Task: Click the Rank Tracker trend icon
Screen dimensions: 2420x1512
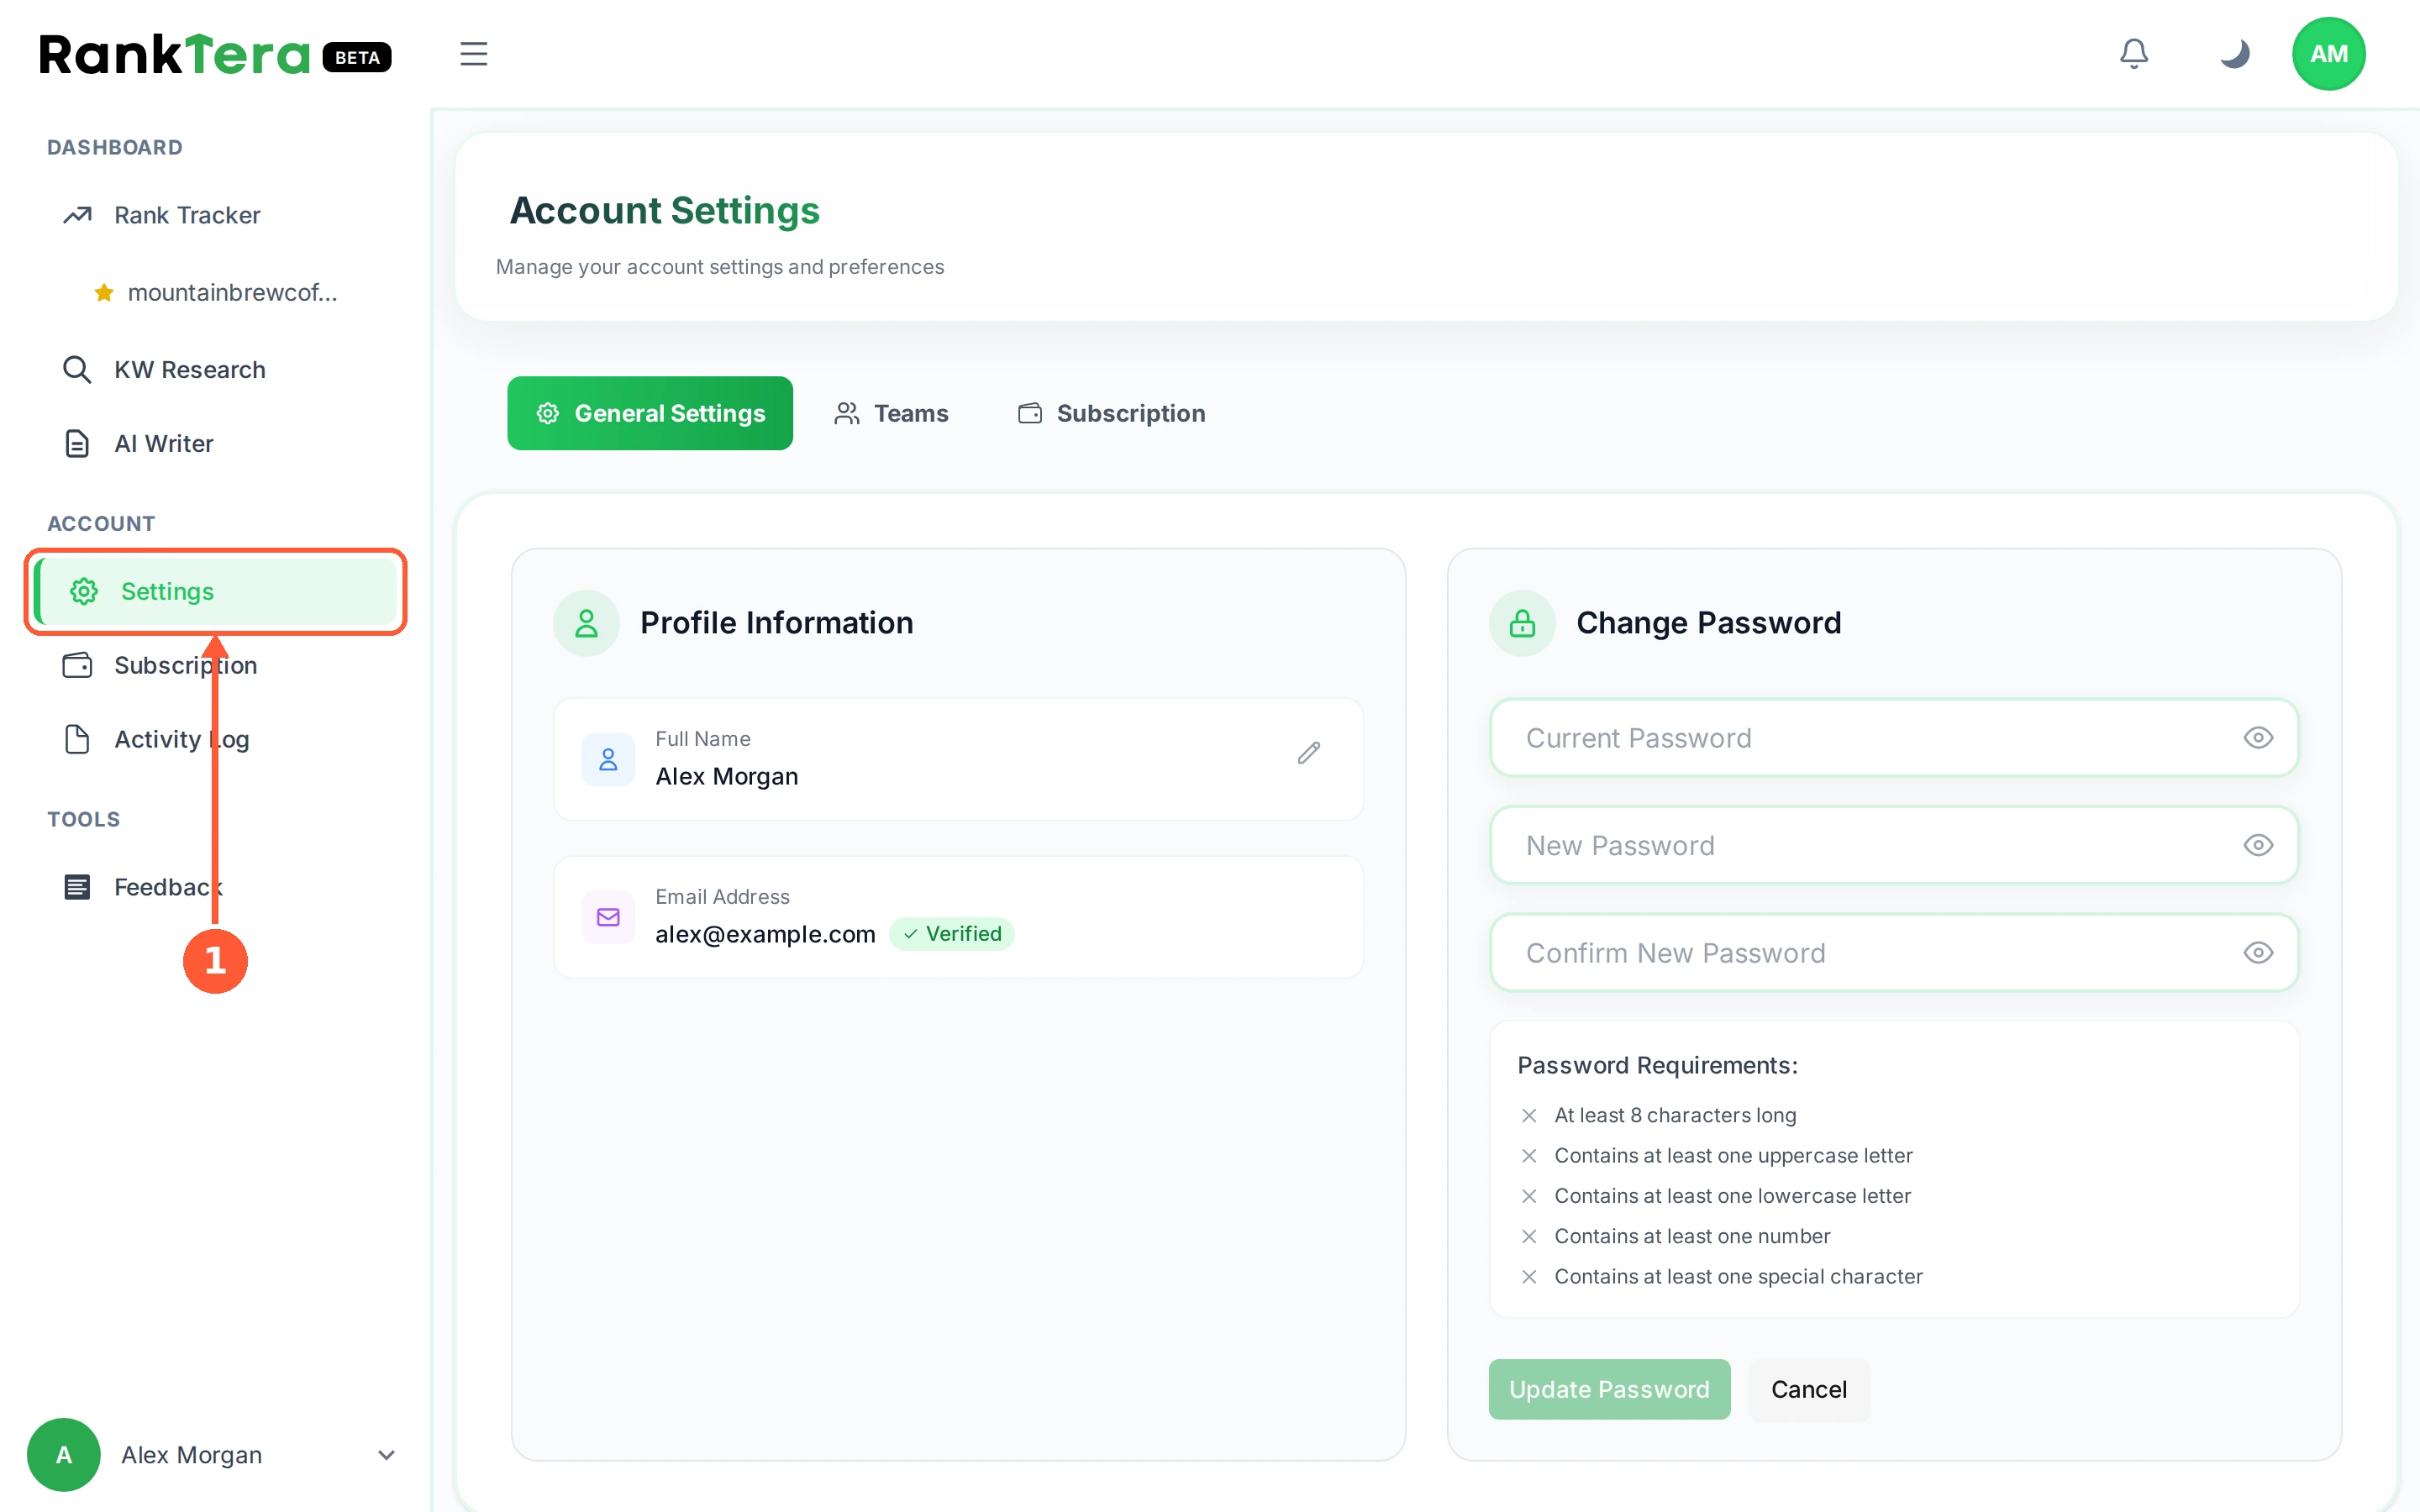Action: 77,215
